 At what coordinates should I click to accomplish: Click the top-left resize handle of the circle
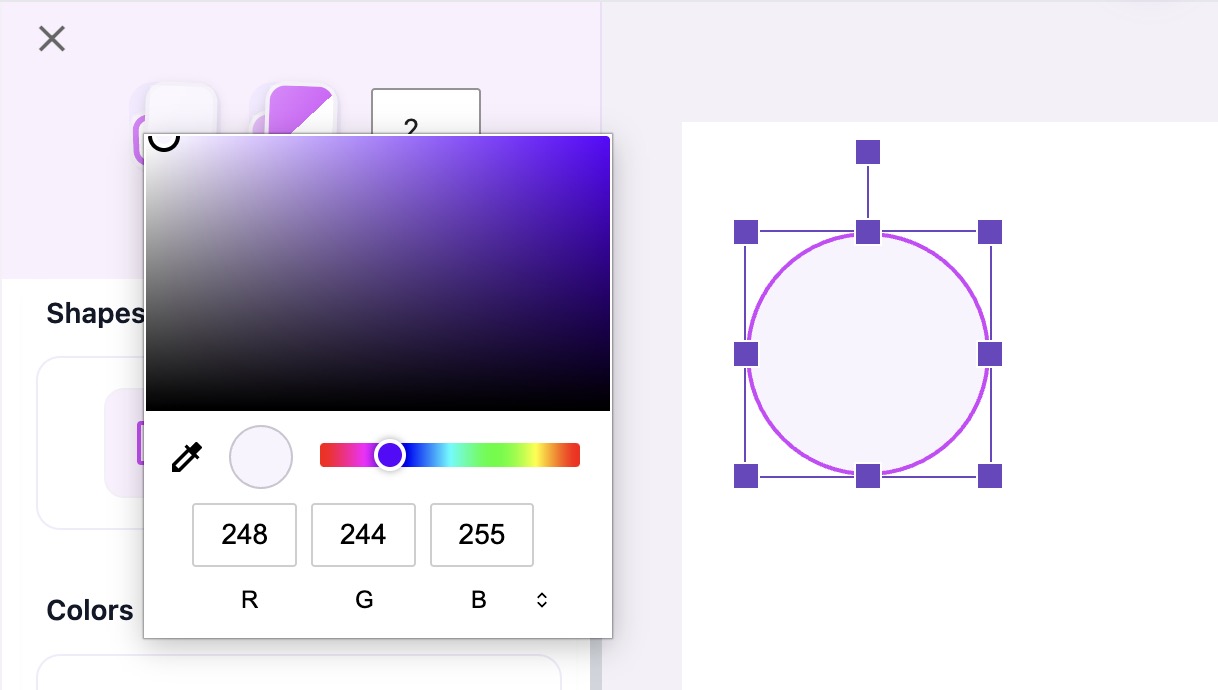click(x=746, y=232)
